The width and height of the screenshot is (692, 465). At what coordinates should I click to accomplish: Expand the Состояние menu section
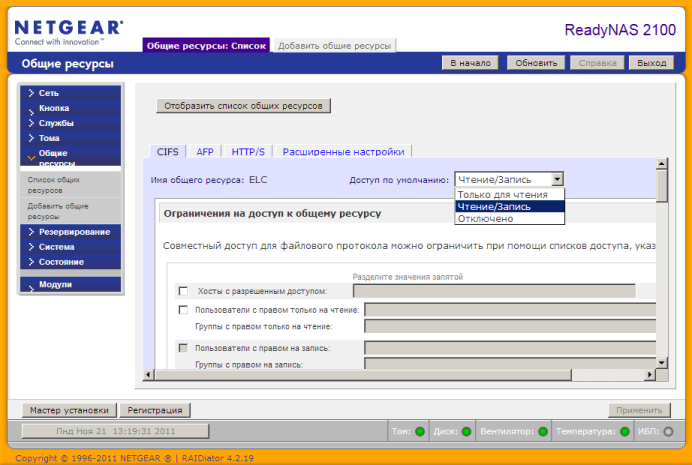coord(70,262)
